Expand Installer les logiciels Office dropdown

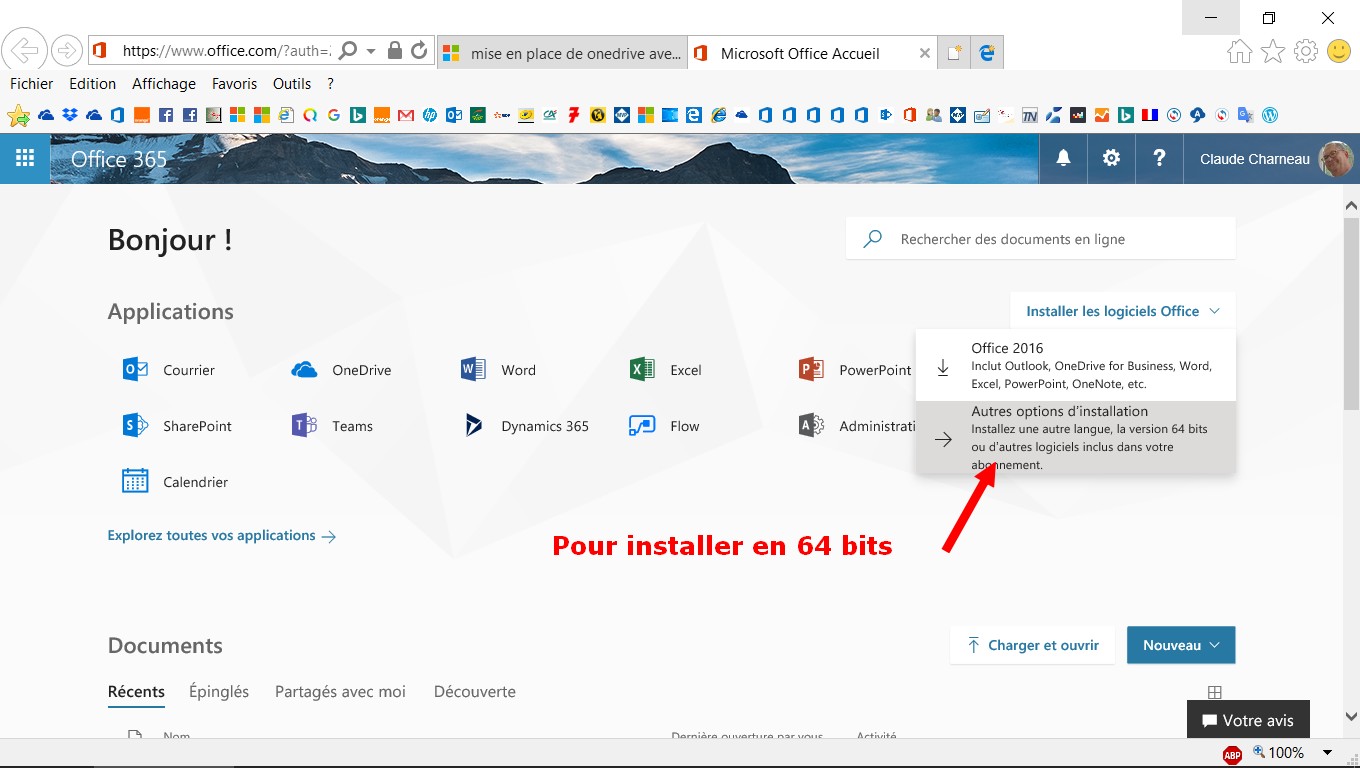(1123, 311)
